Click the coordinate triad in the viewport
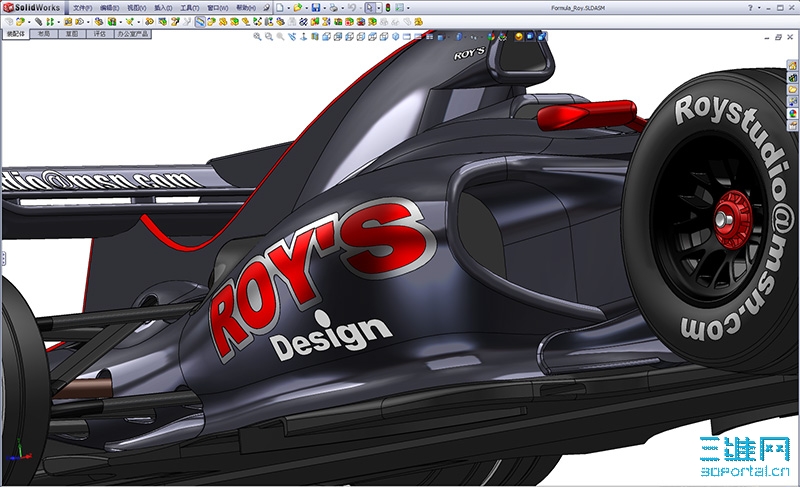This screenshot has width=800, height=487. 19,451
